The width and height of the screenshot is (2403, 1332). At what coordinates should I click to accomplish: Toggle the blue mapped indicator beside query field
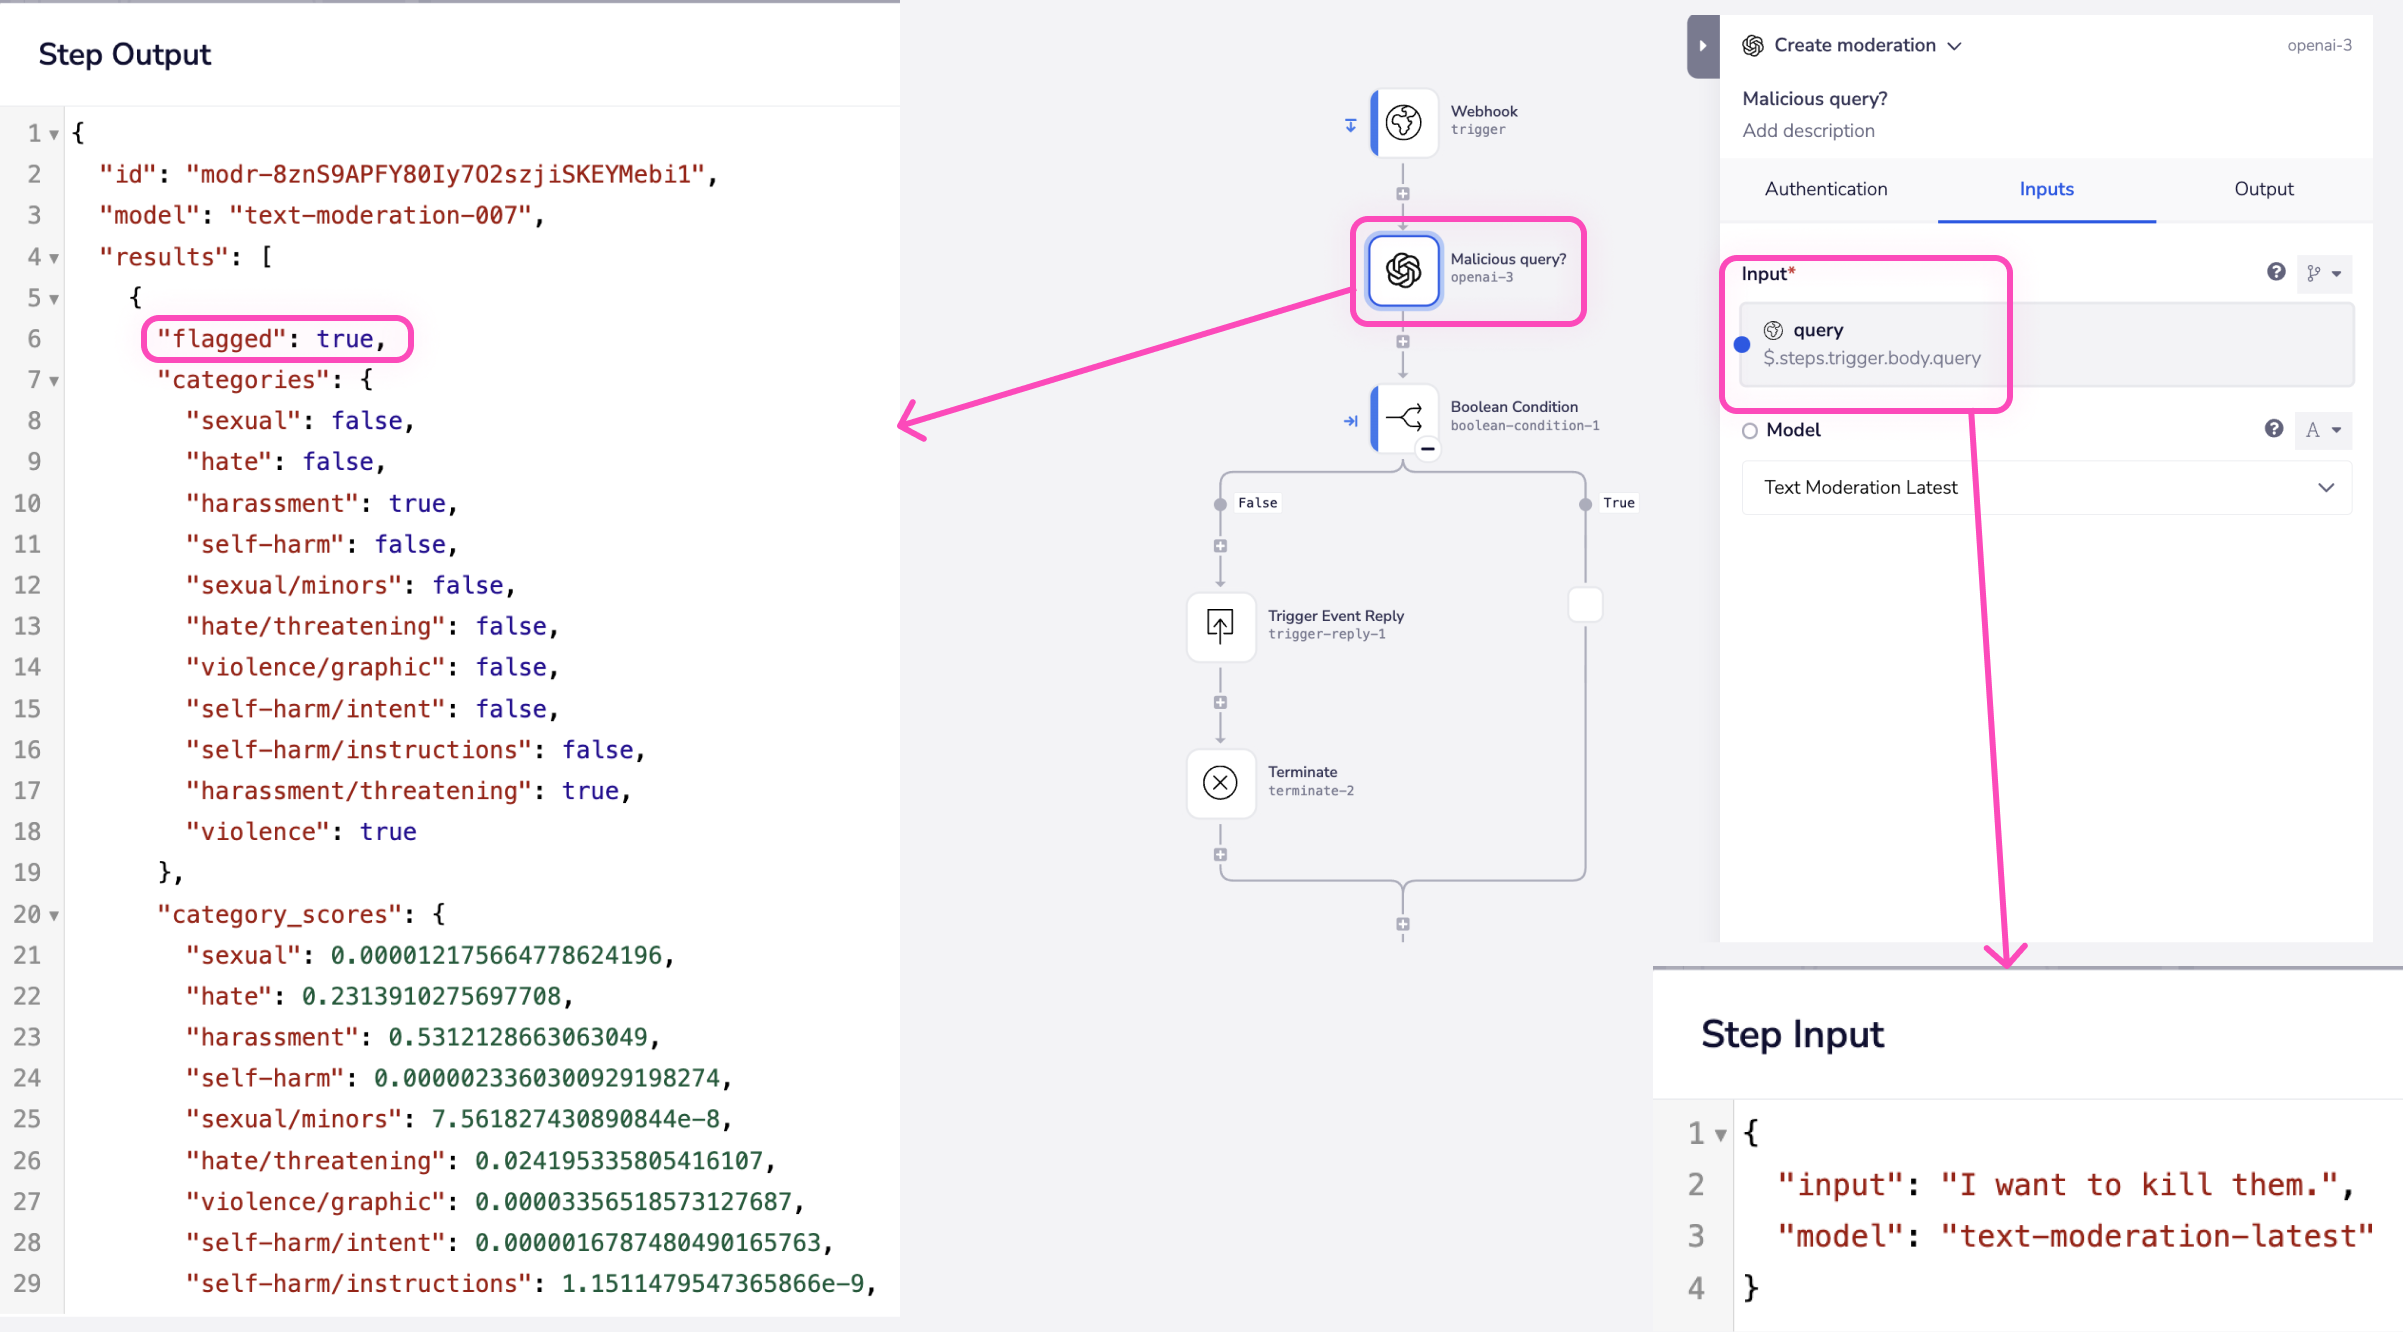(1743, 343)
